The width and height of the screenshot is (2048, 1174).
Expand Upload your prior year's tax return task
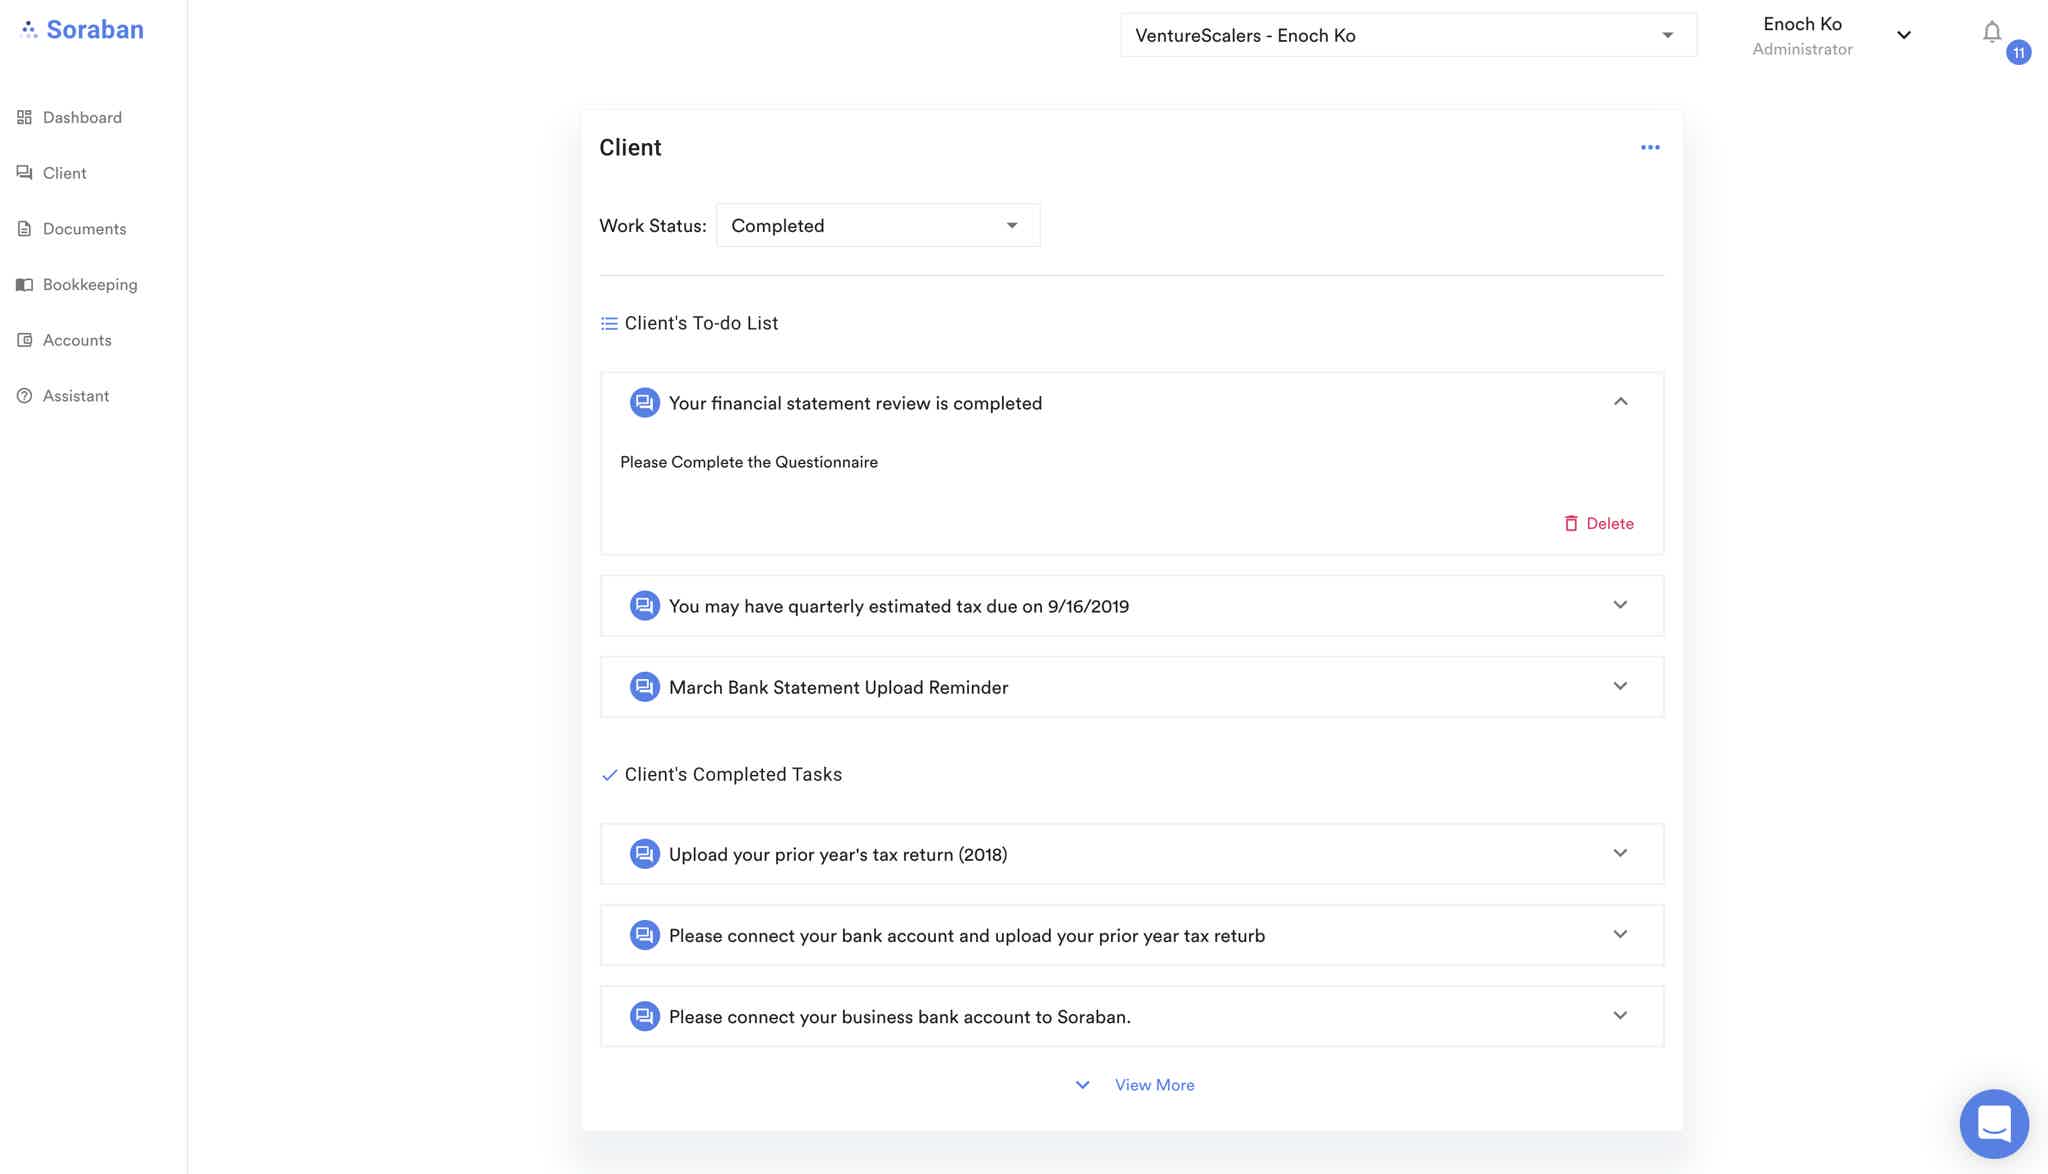tap(1620, 853)
